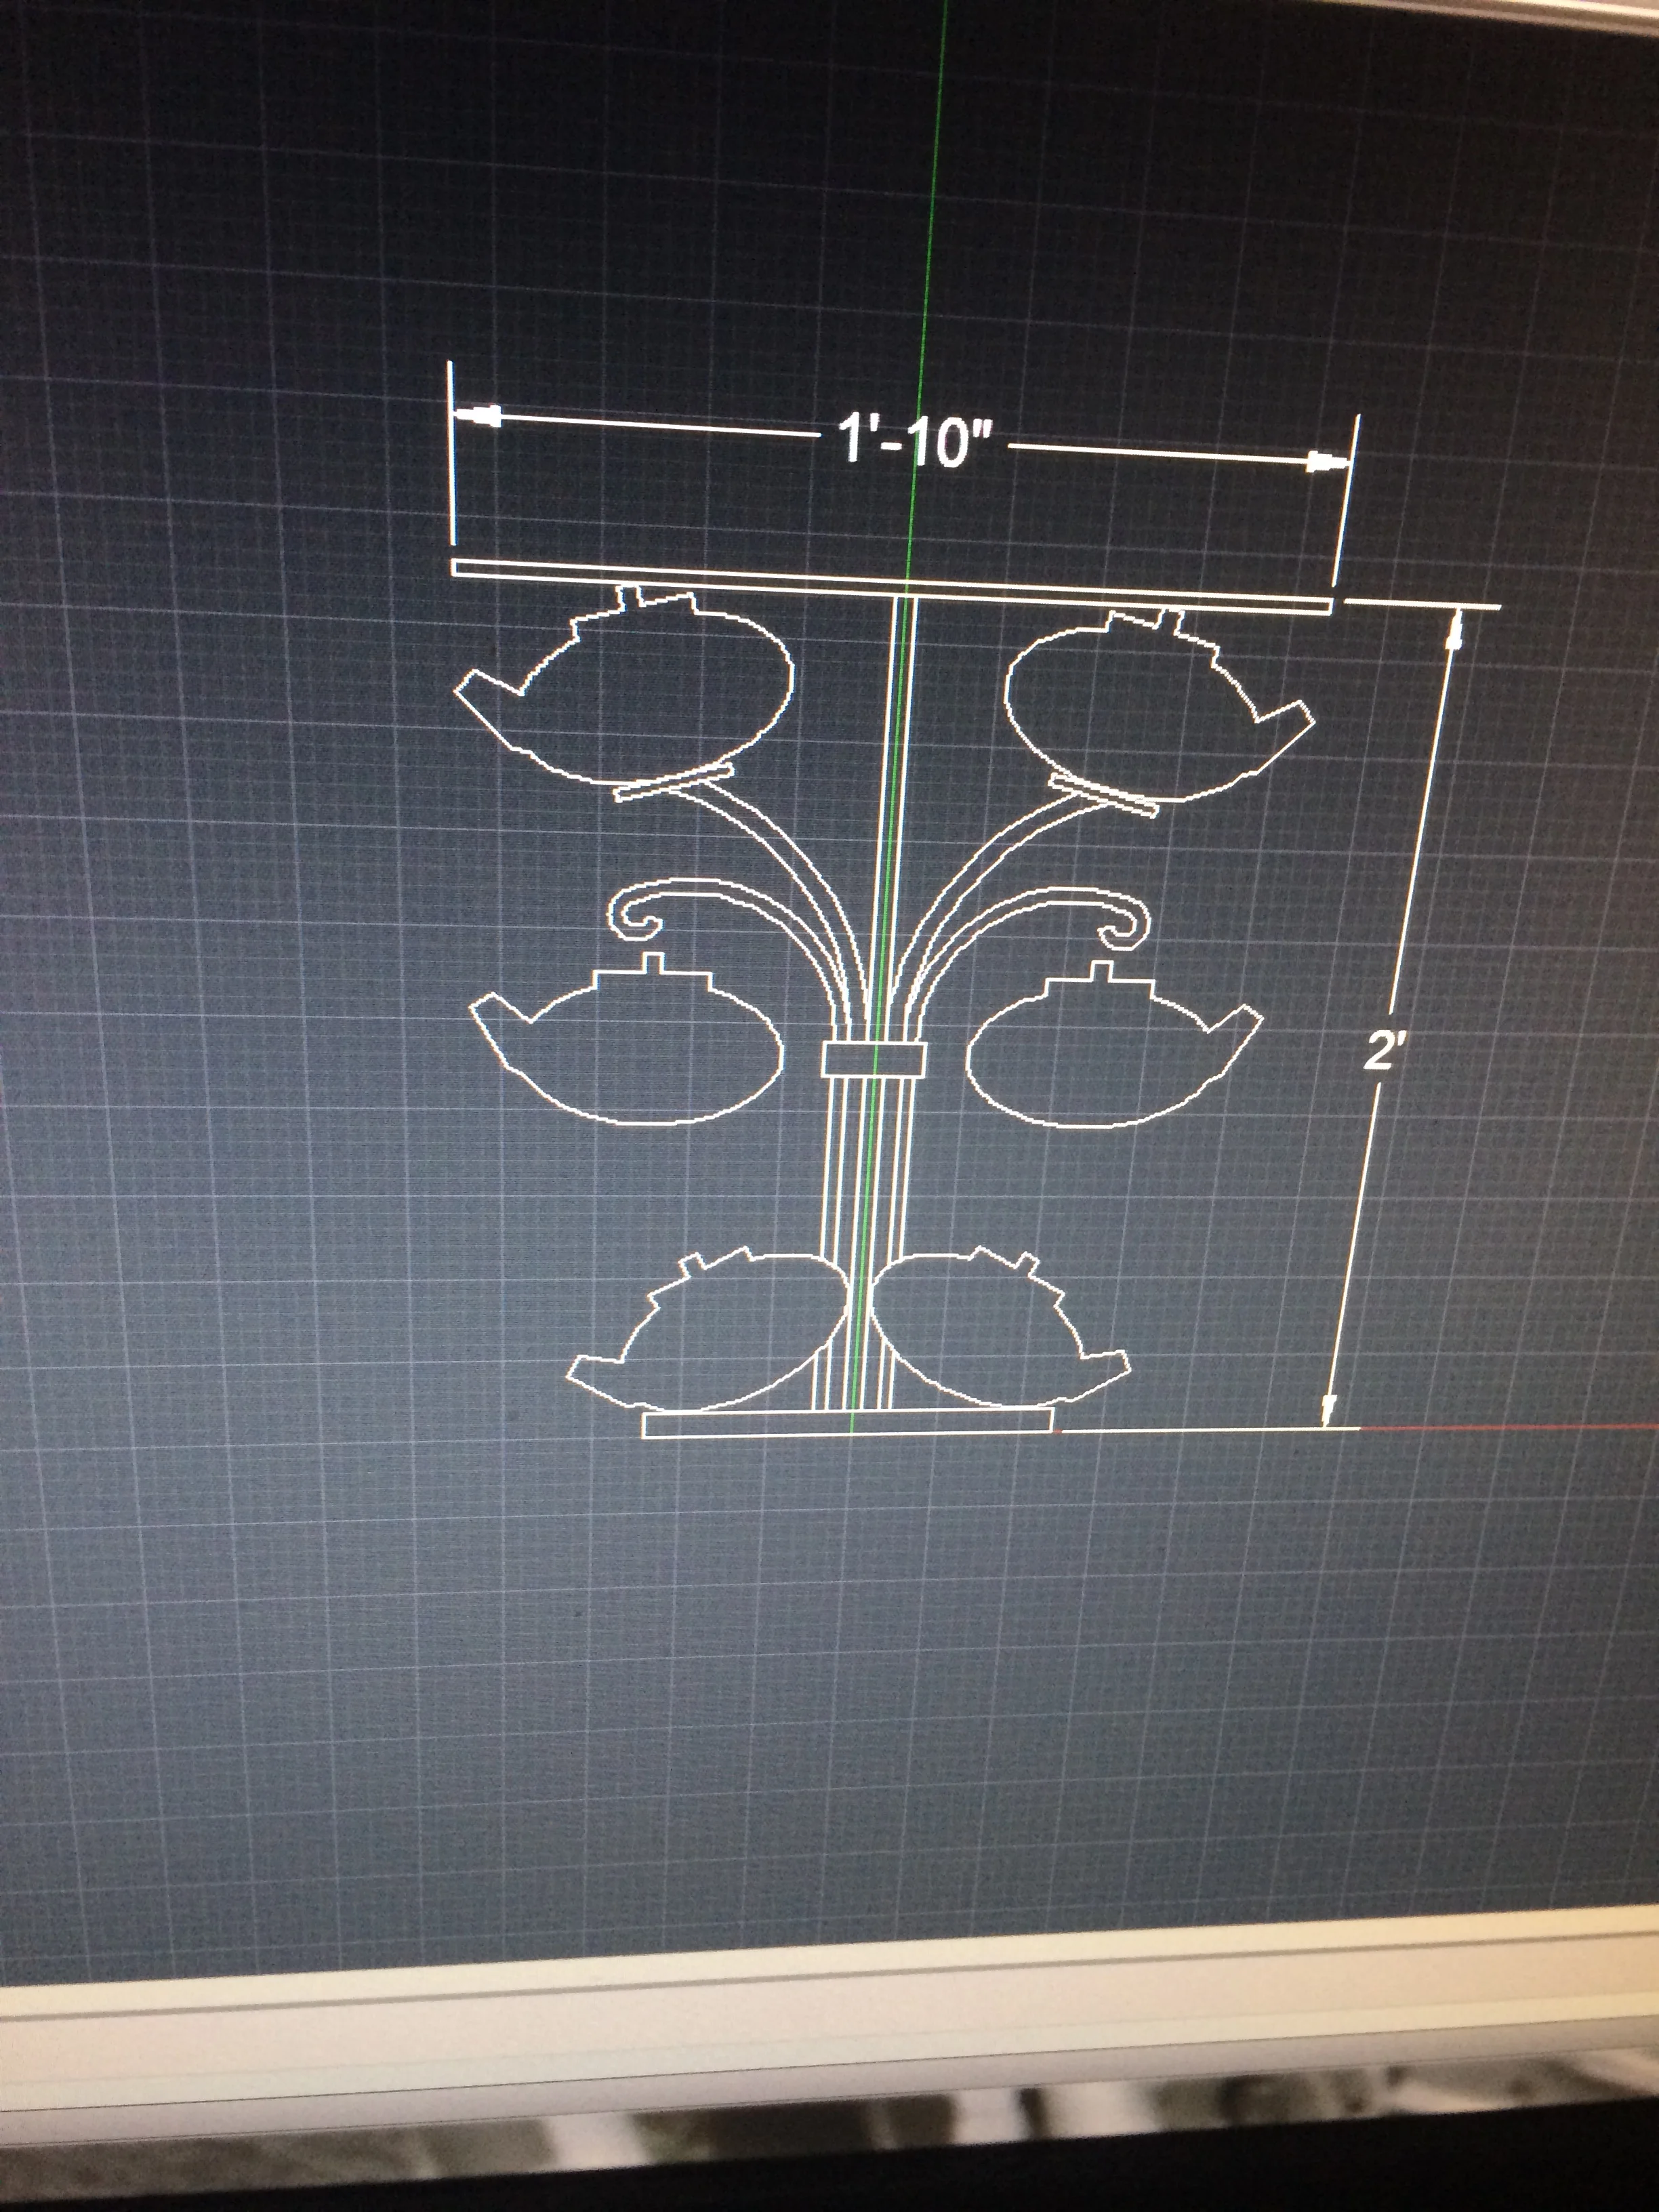Click the bottom-right teapot outline

[1000, 1328]
